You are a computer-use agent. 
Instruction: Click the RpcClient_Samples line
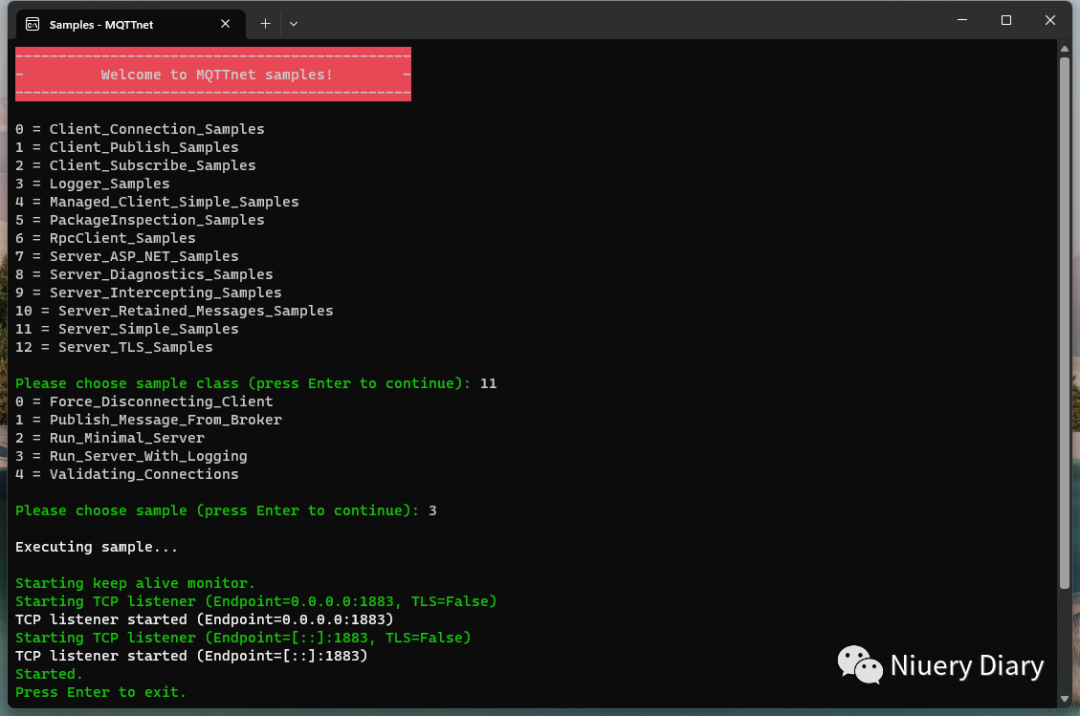point(105,238)
